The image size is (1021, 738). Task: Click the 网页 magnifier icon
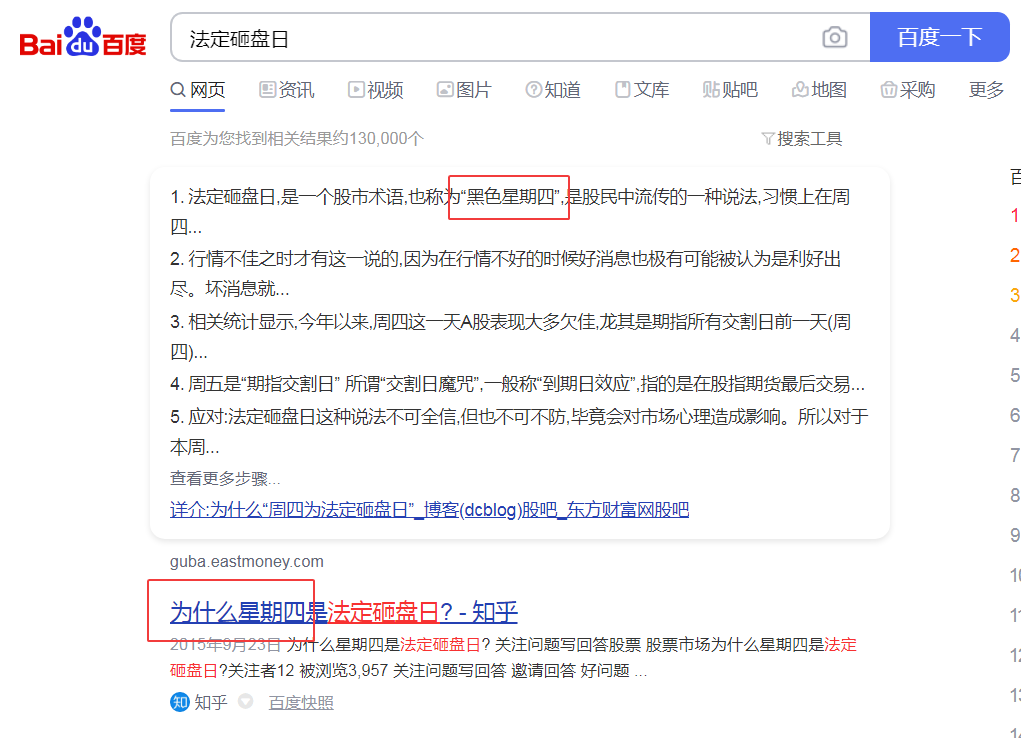(178, 89)
